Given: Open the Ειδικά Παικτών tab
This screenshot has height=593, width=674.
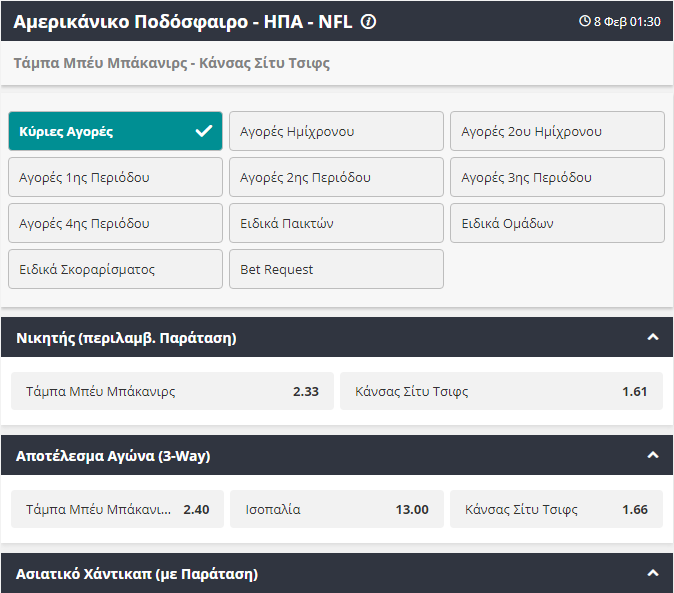Looking at the screenshot, I should 336,223.
